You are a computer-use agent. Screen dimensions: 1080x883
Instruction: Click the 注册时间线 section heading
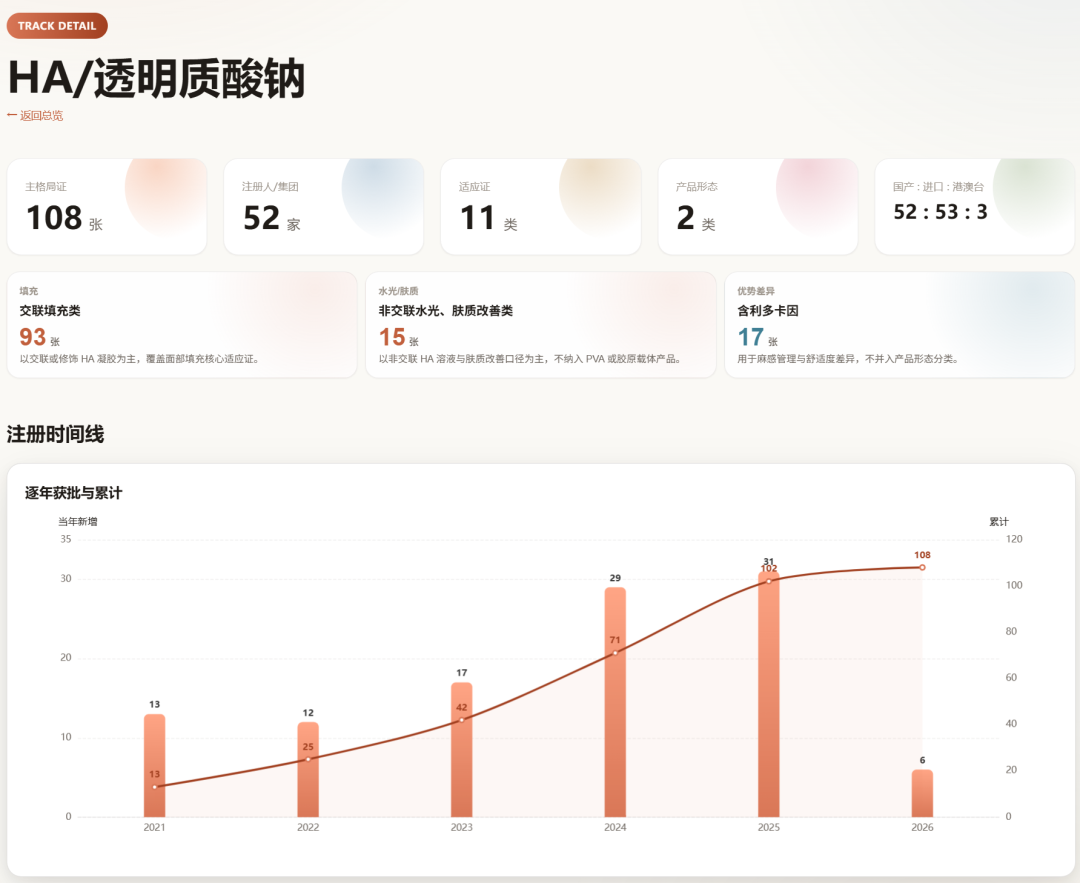(56, 435)
